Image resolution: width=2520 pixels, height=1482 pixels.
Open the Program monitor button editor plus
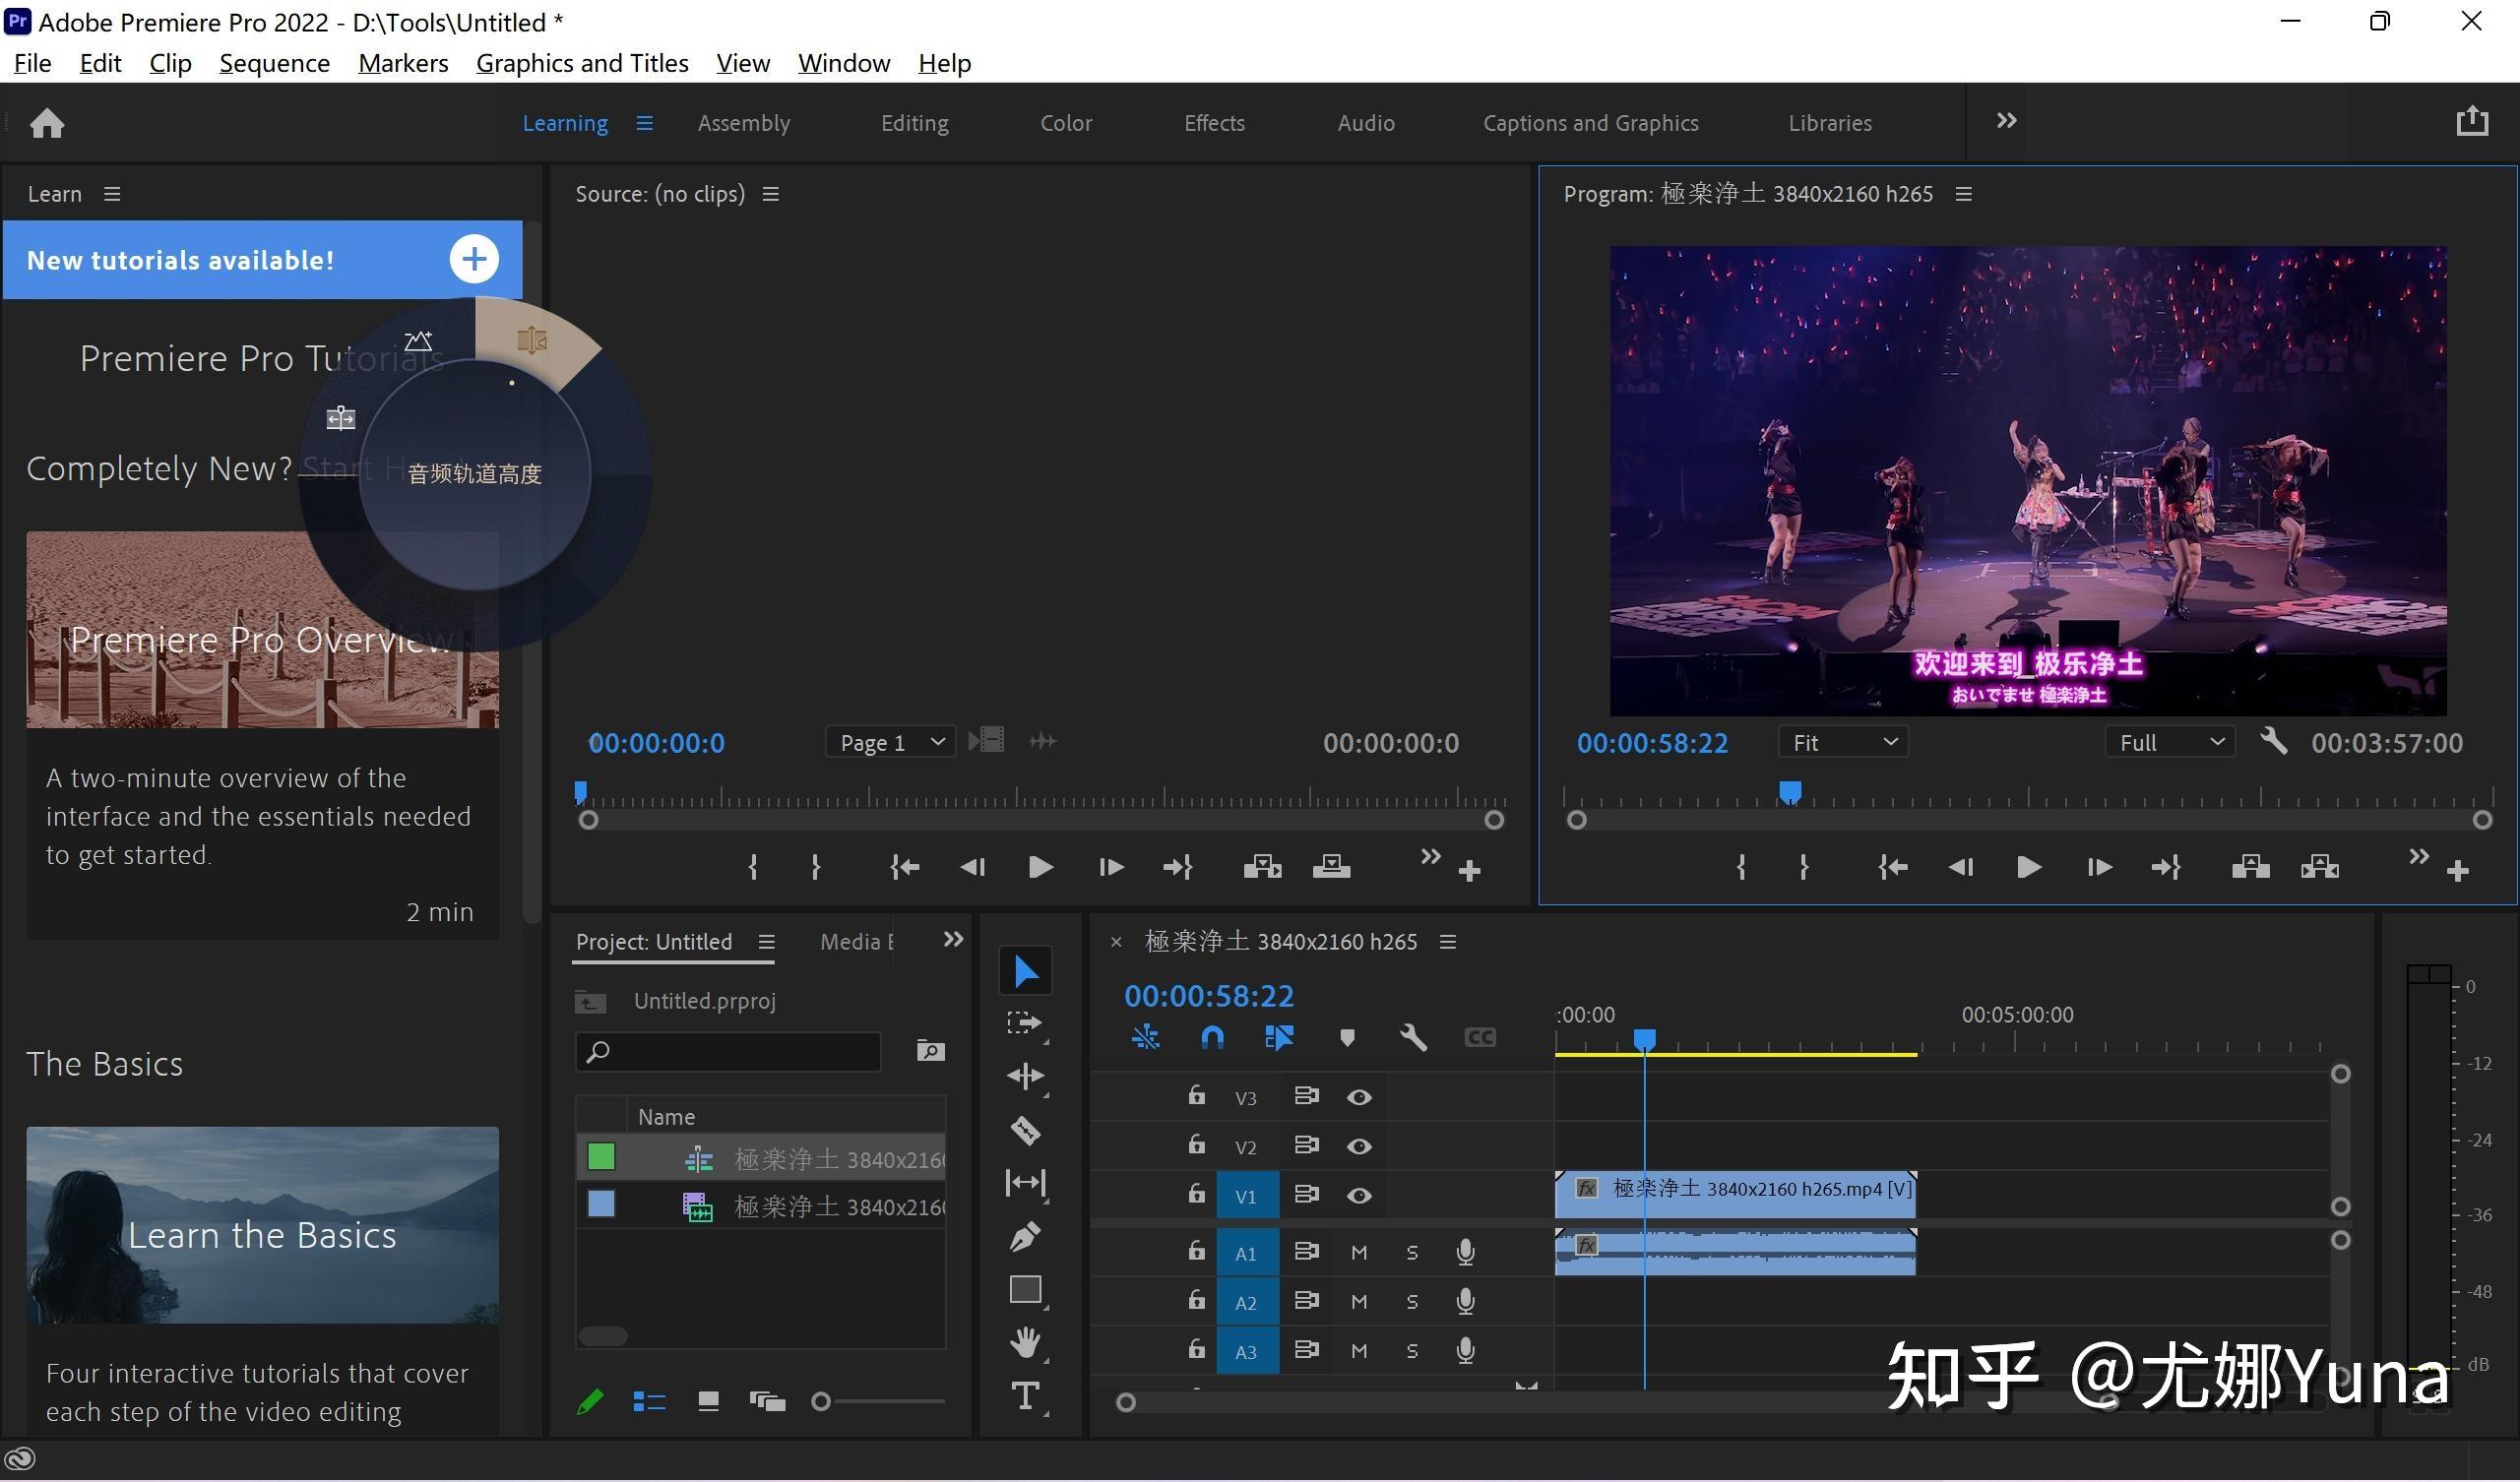(x=2458, y=871)
